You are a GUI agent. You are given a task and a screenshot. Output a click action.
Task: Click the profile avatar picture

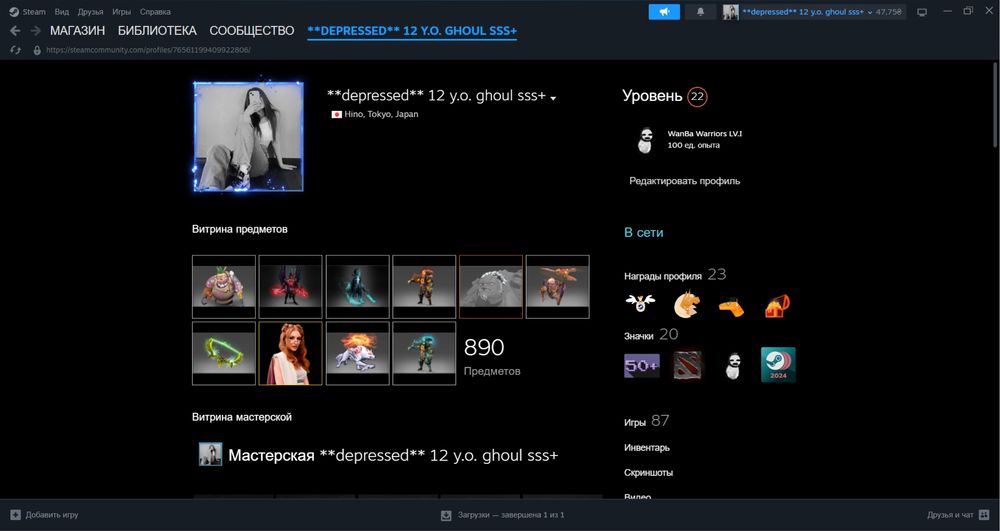coord(248,136)
